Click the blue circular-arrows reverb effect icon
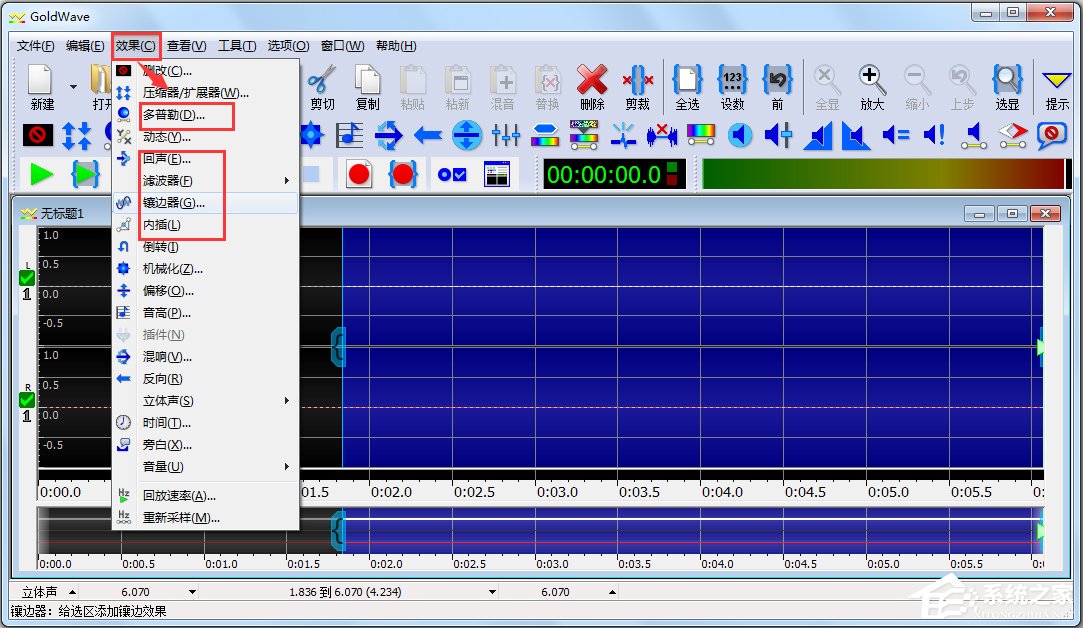 click(x=389, y=135)
